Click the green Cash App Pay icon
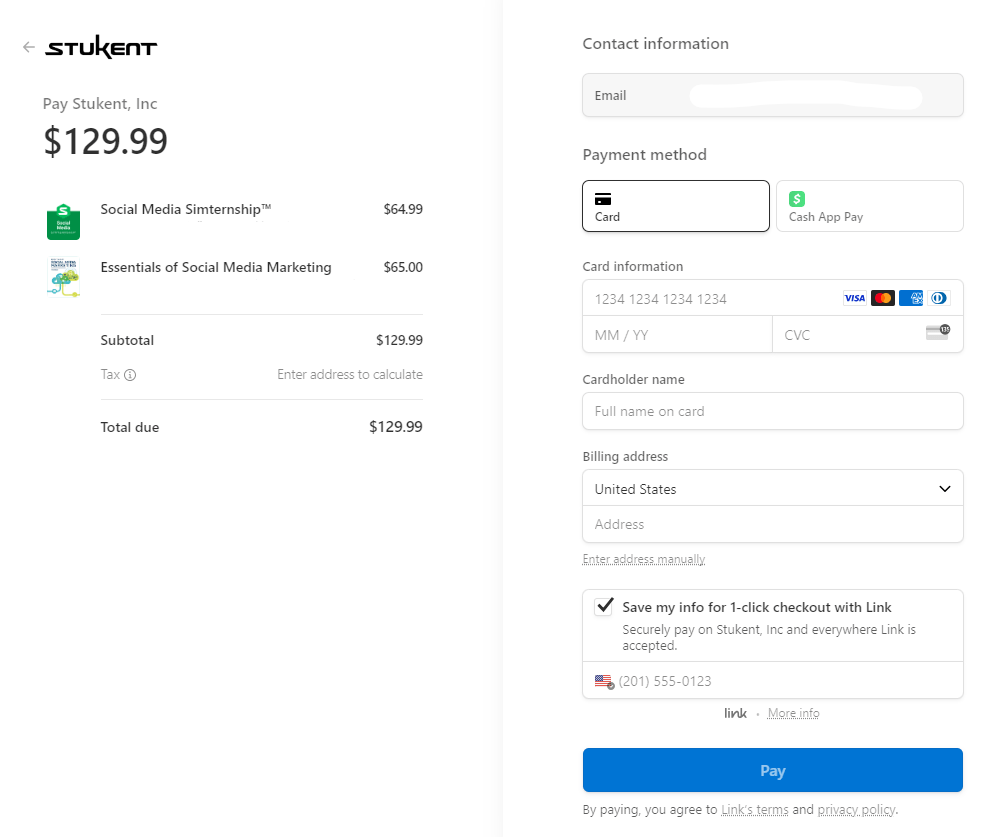Image resolution: width=1008 pixels, height=837 pixels. tap(796, 198)
